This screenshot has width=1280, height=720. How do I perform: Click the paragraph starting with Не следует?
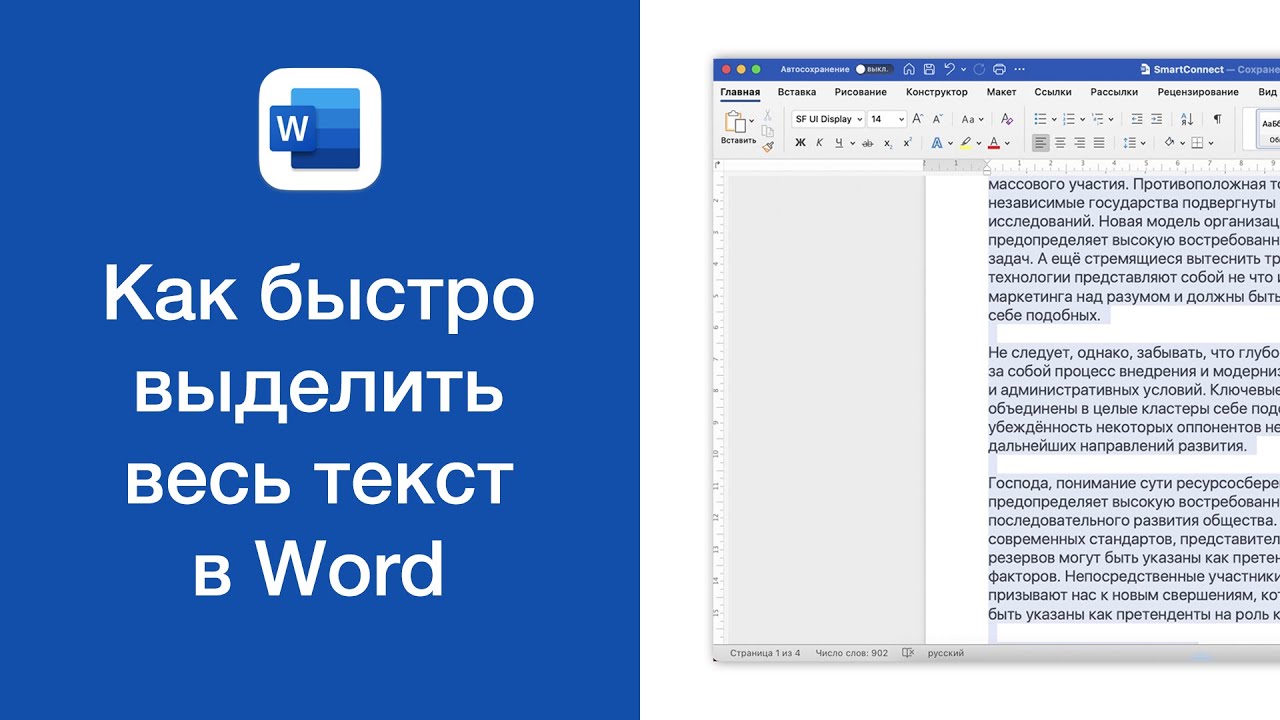coord(1134,399)
